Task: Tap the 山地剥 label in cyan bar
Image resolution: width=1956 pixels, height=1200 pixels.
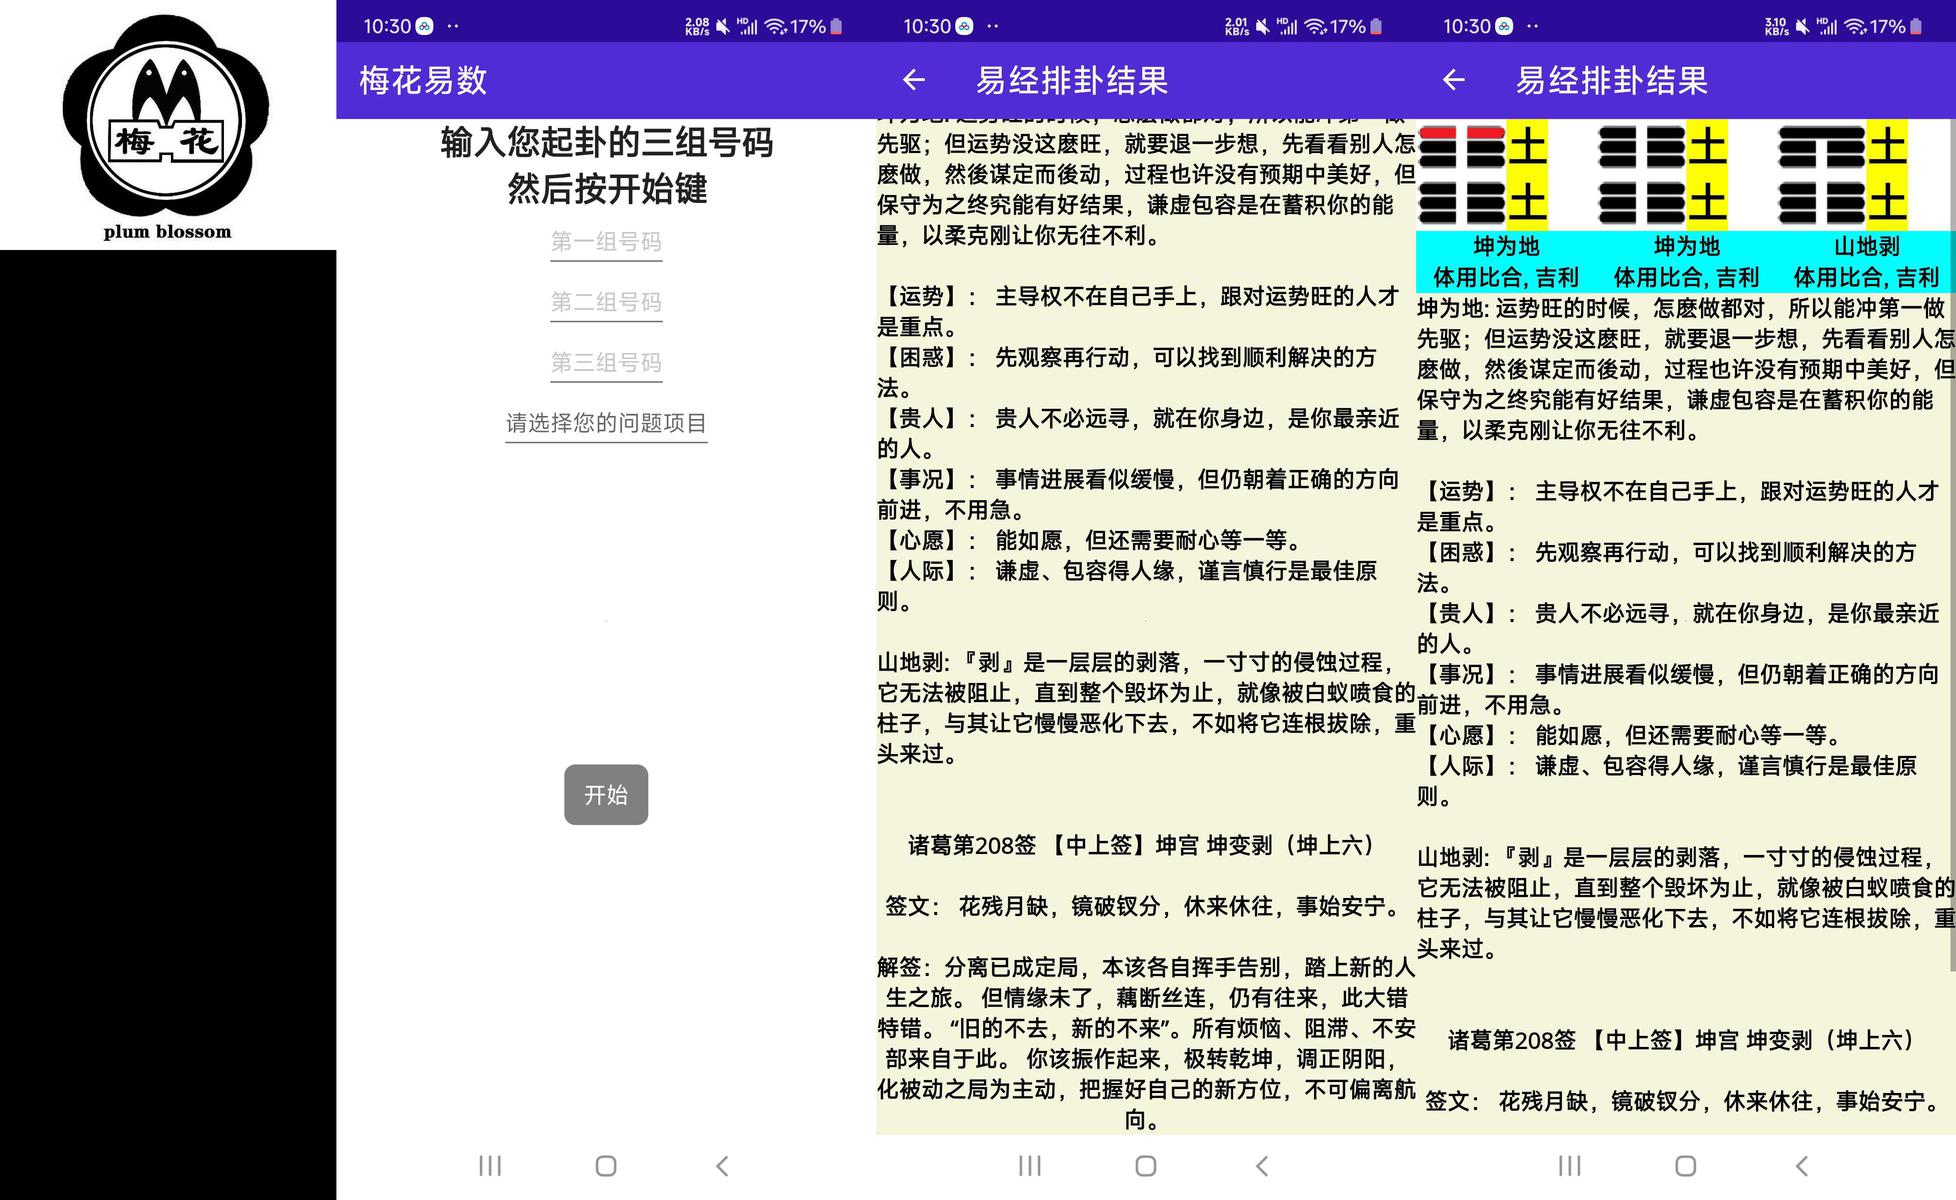Action: point(1866,246)
